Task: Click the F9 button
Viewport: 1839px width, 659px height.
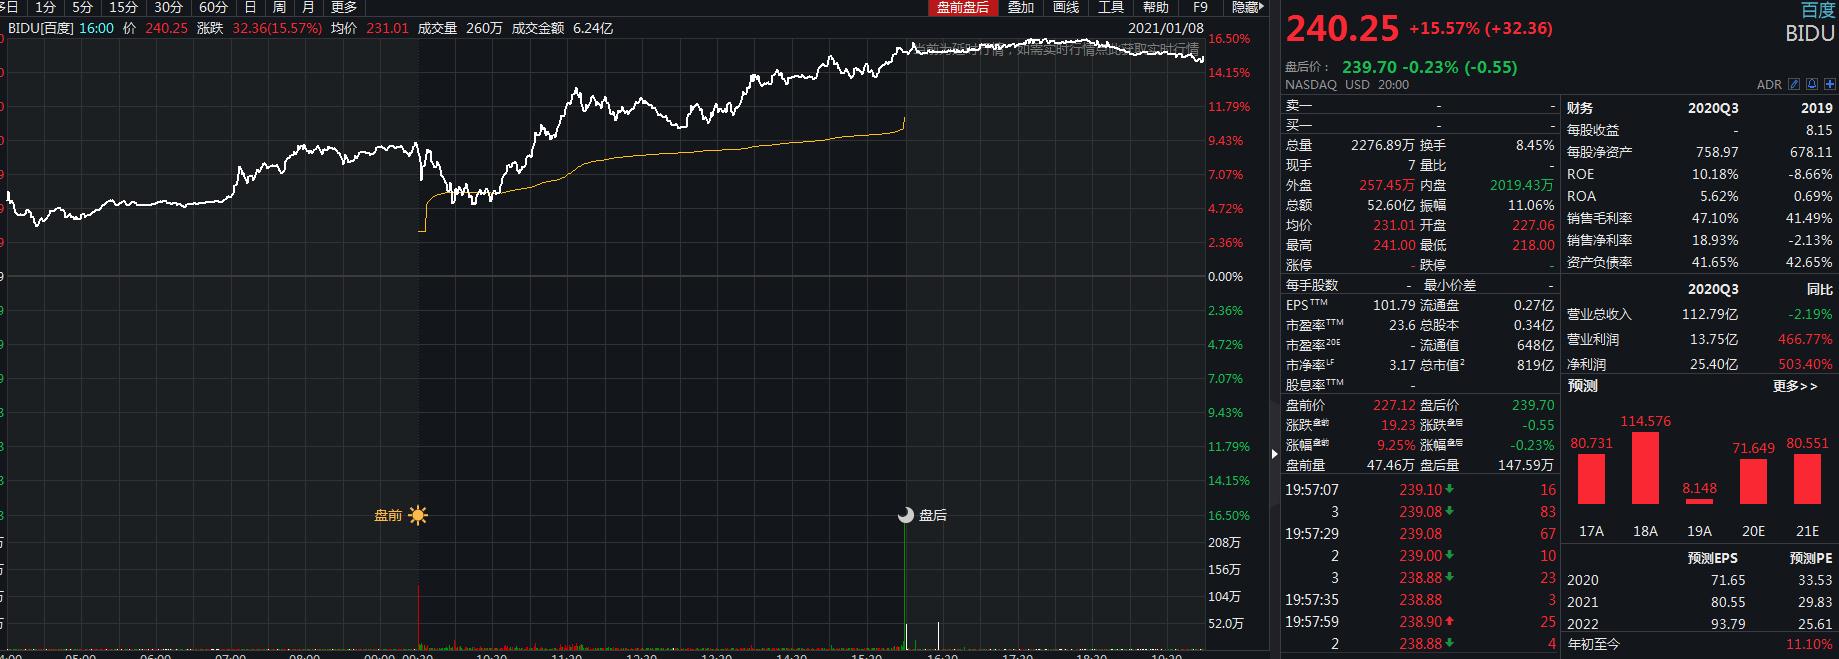Action: click(x=1201, y=7)
